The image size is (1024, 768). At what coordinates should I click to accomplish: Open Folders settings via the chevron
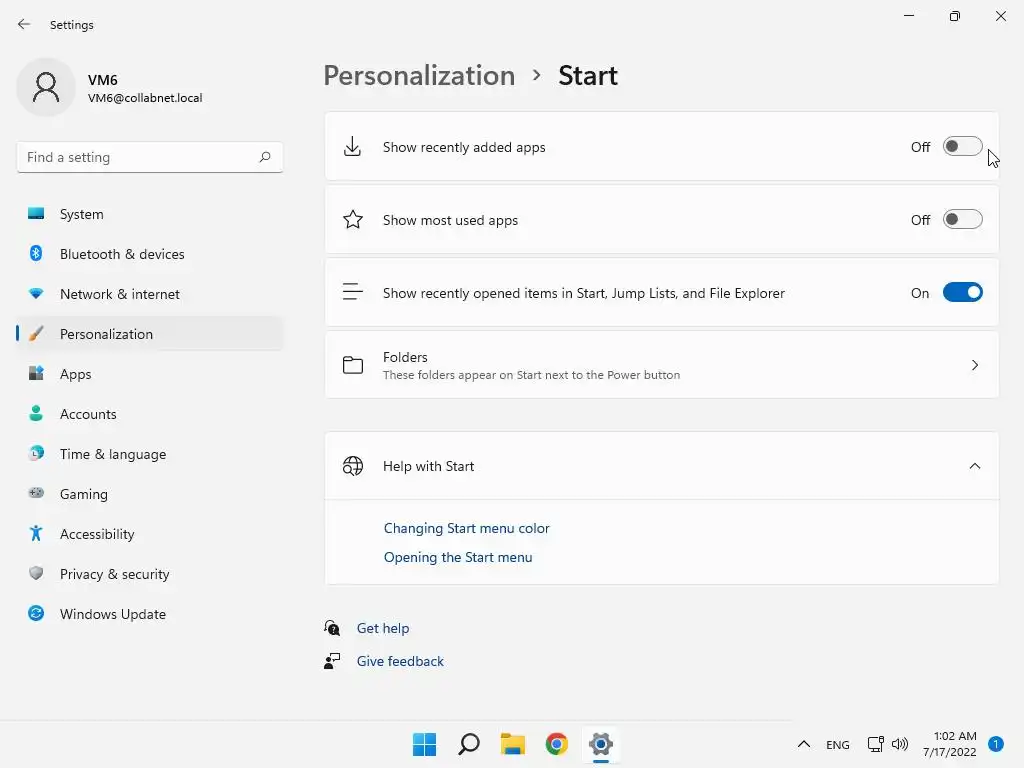click(x=975, y=365)
